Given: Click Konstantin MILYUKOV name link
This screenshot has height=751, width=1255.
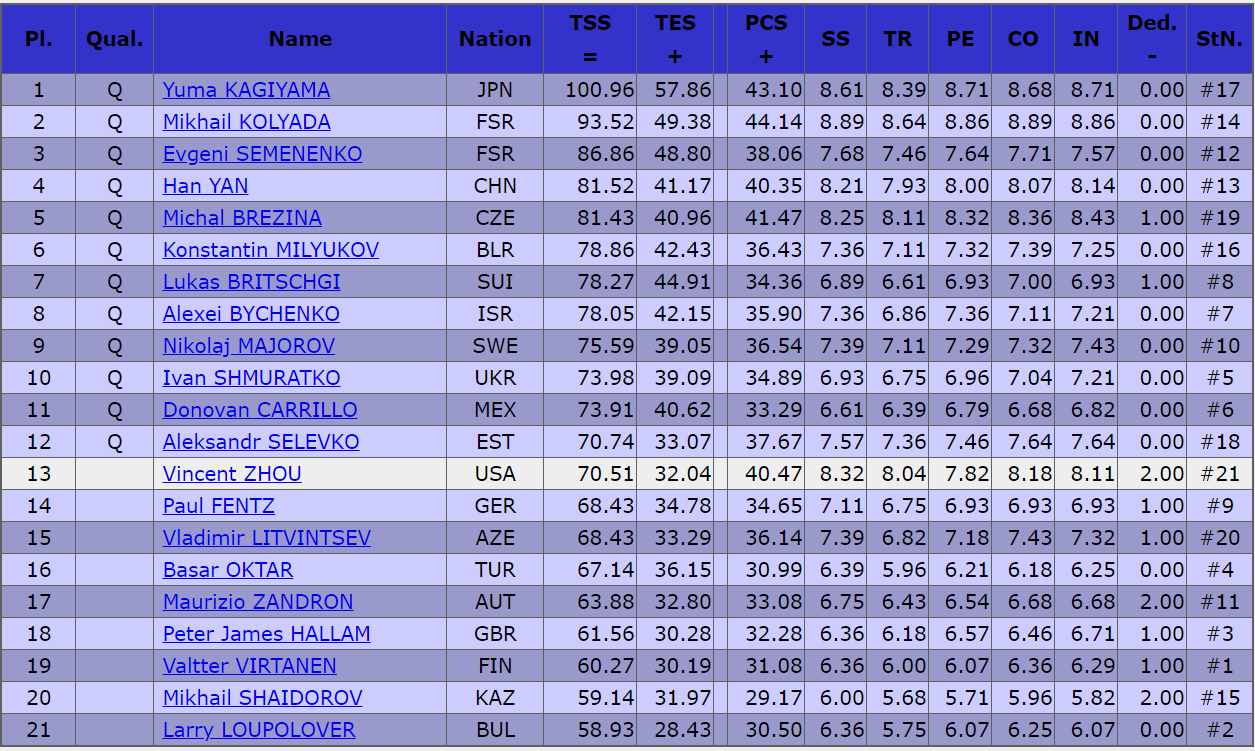Looking at the screenshot, I should tap(270, 250).
